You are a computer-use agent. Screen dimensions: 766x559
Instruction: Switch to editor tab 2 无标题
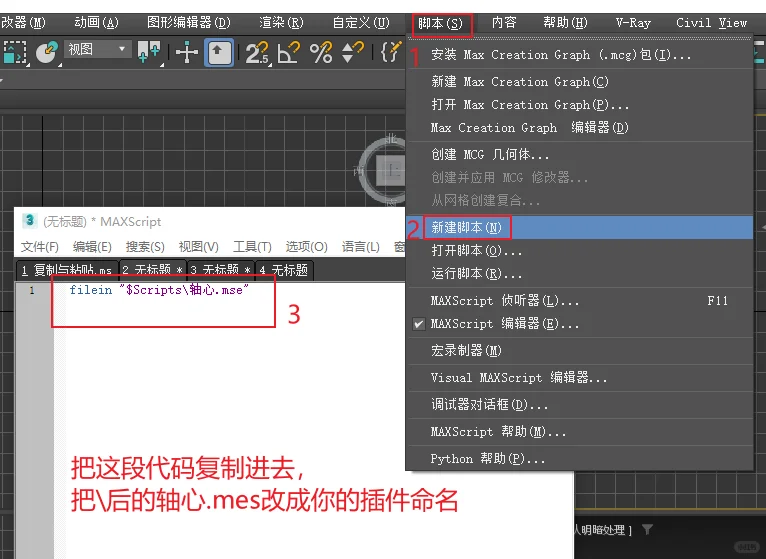click(152, 270)
